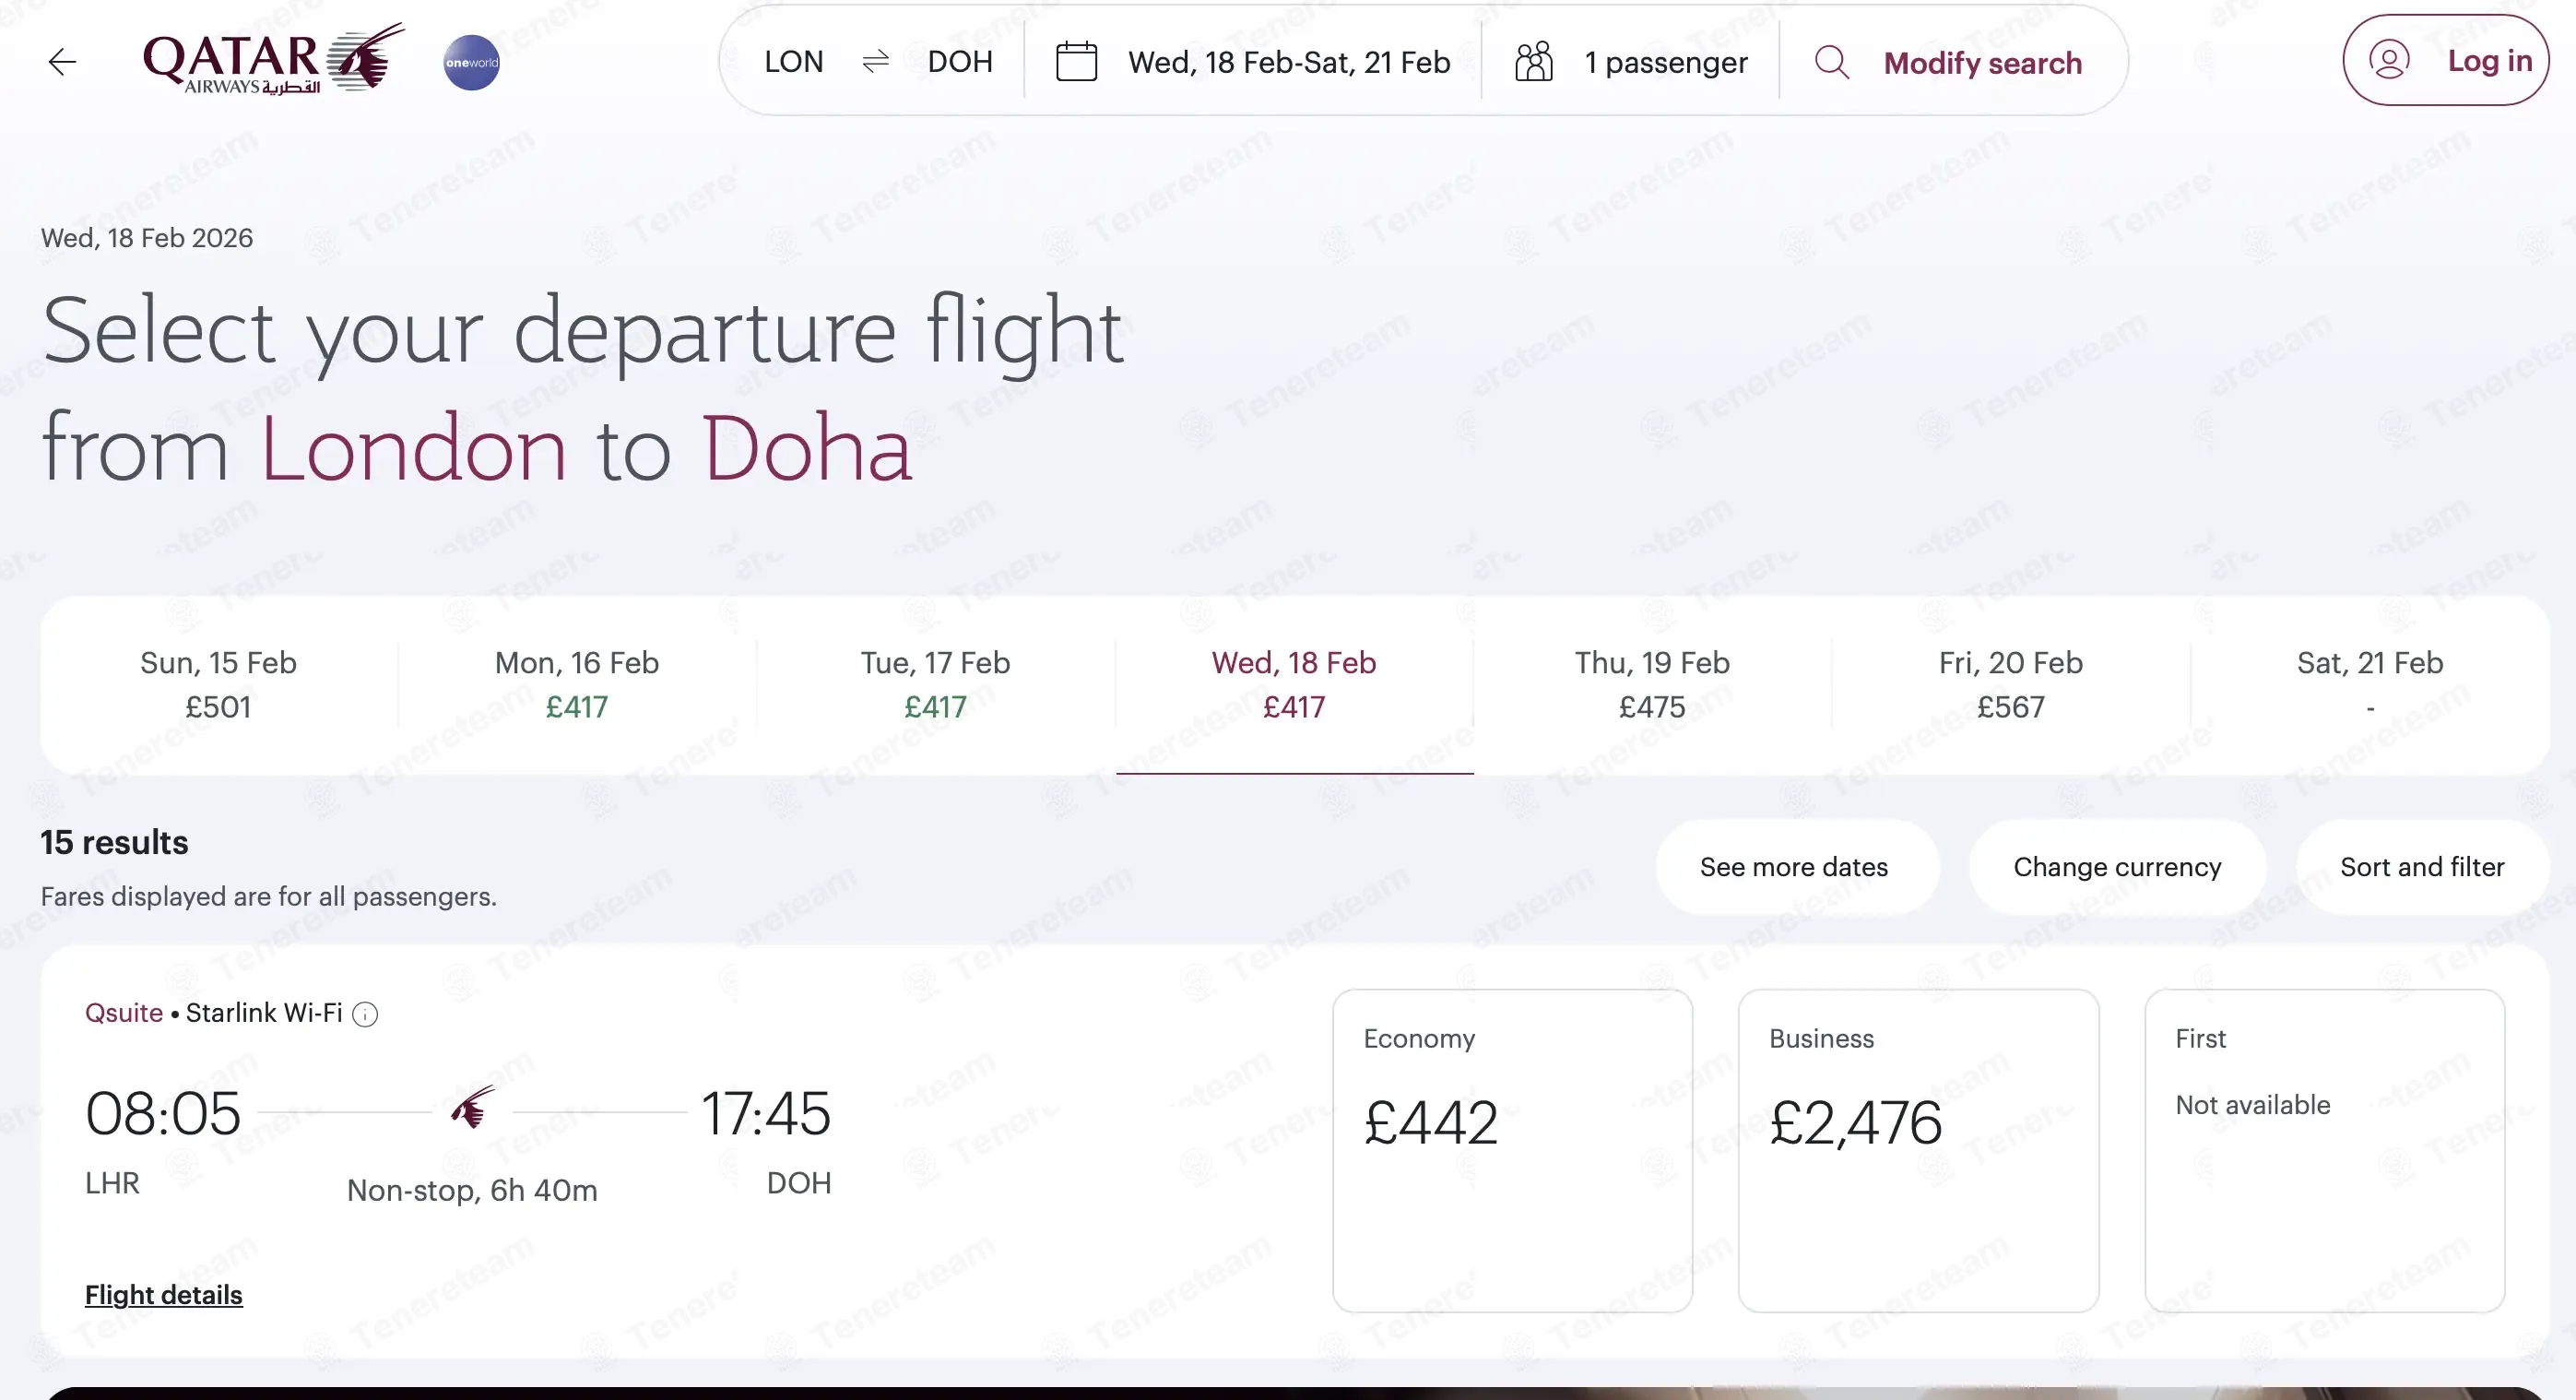
Task: Choose the Economy £442 fare
Action: click(1511, 1150)
